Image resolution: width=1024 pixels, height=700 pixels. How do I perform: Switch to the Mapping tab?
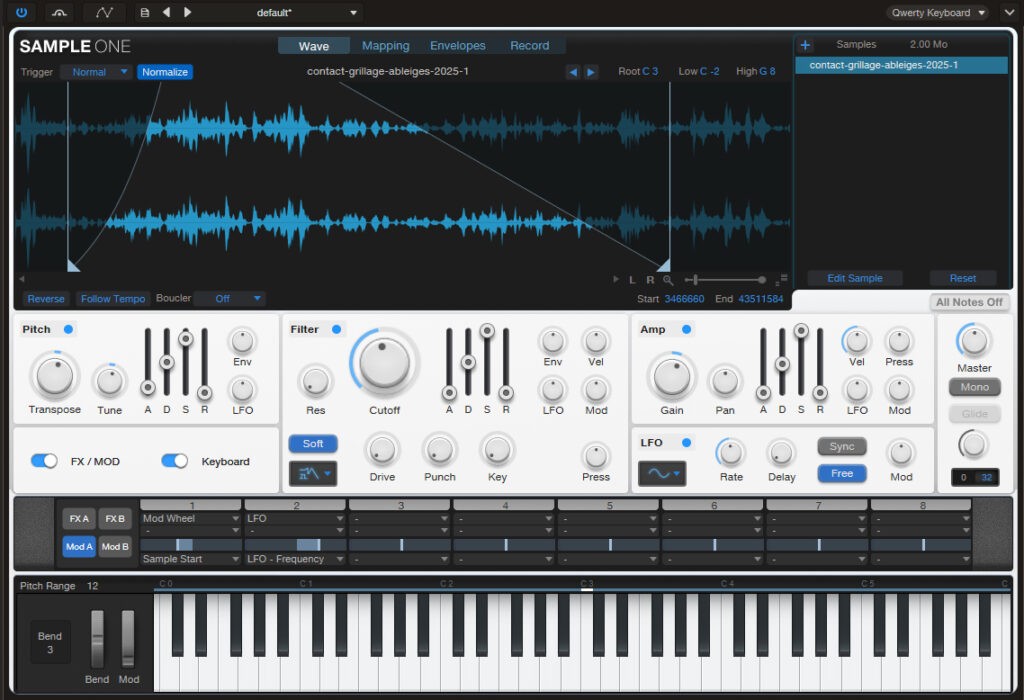(x=385, y=46)
